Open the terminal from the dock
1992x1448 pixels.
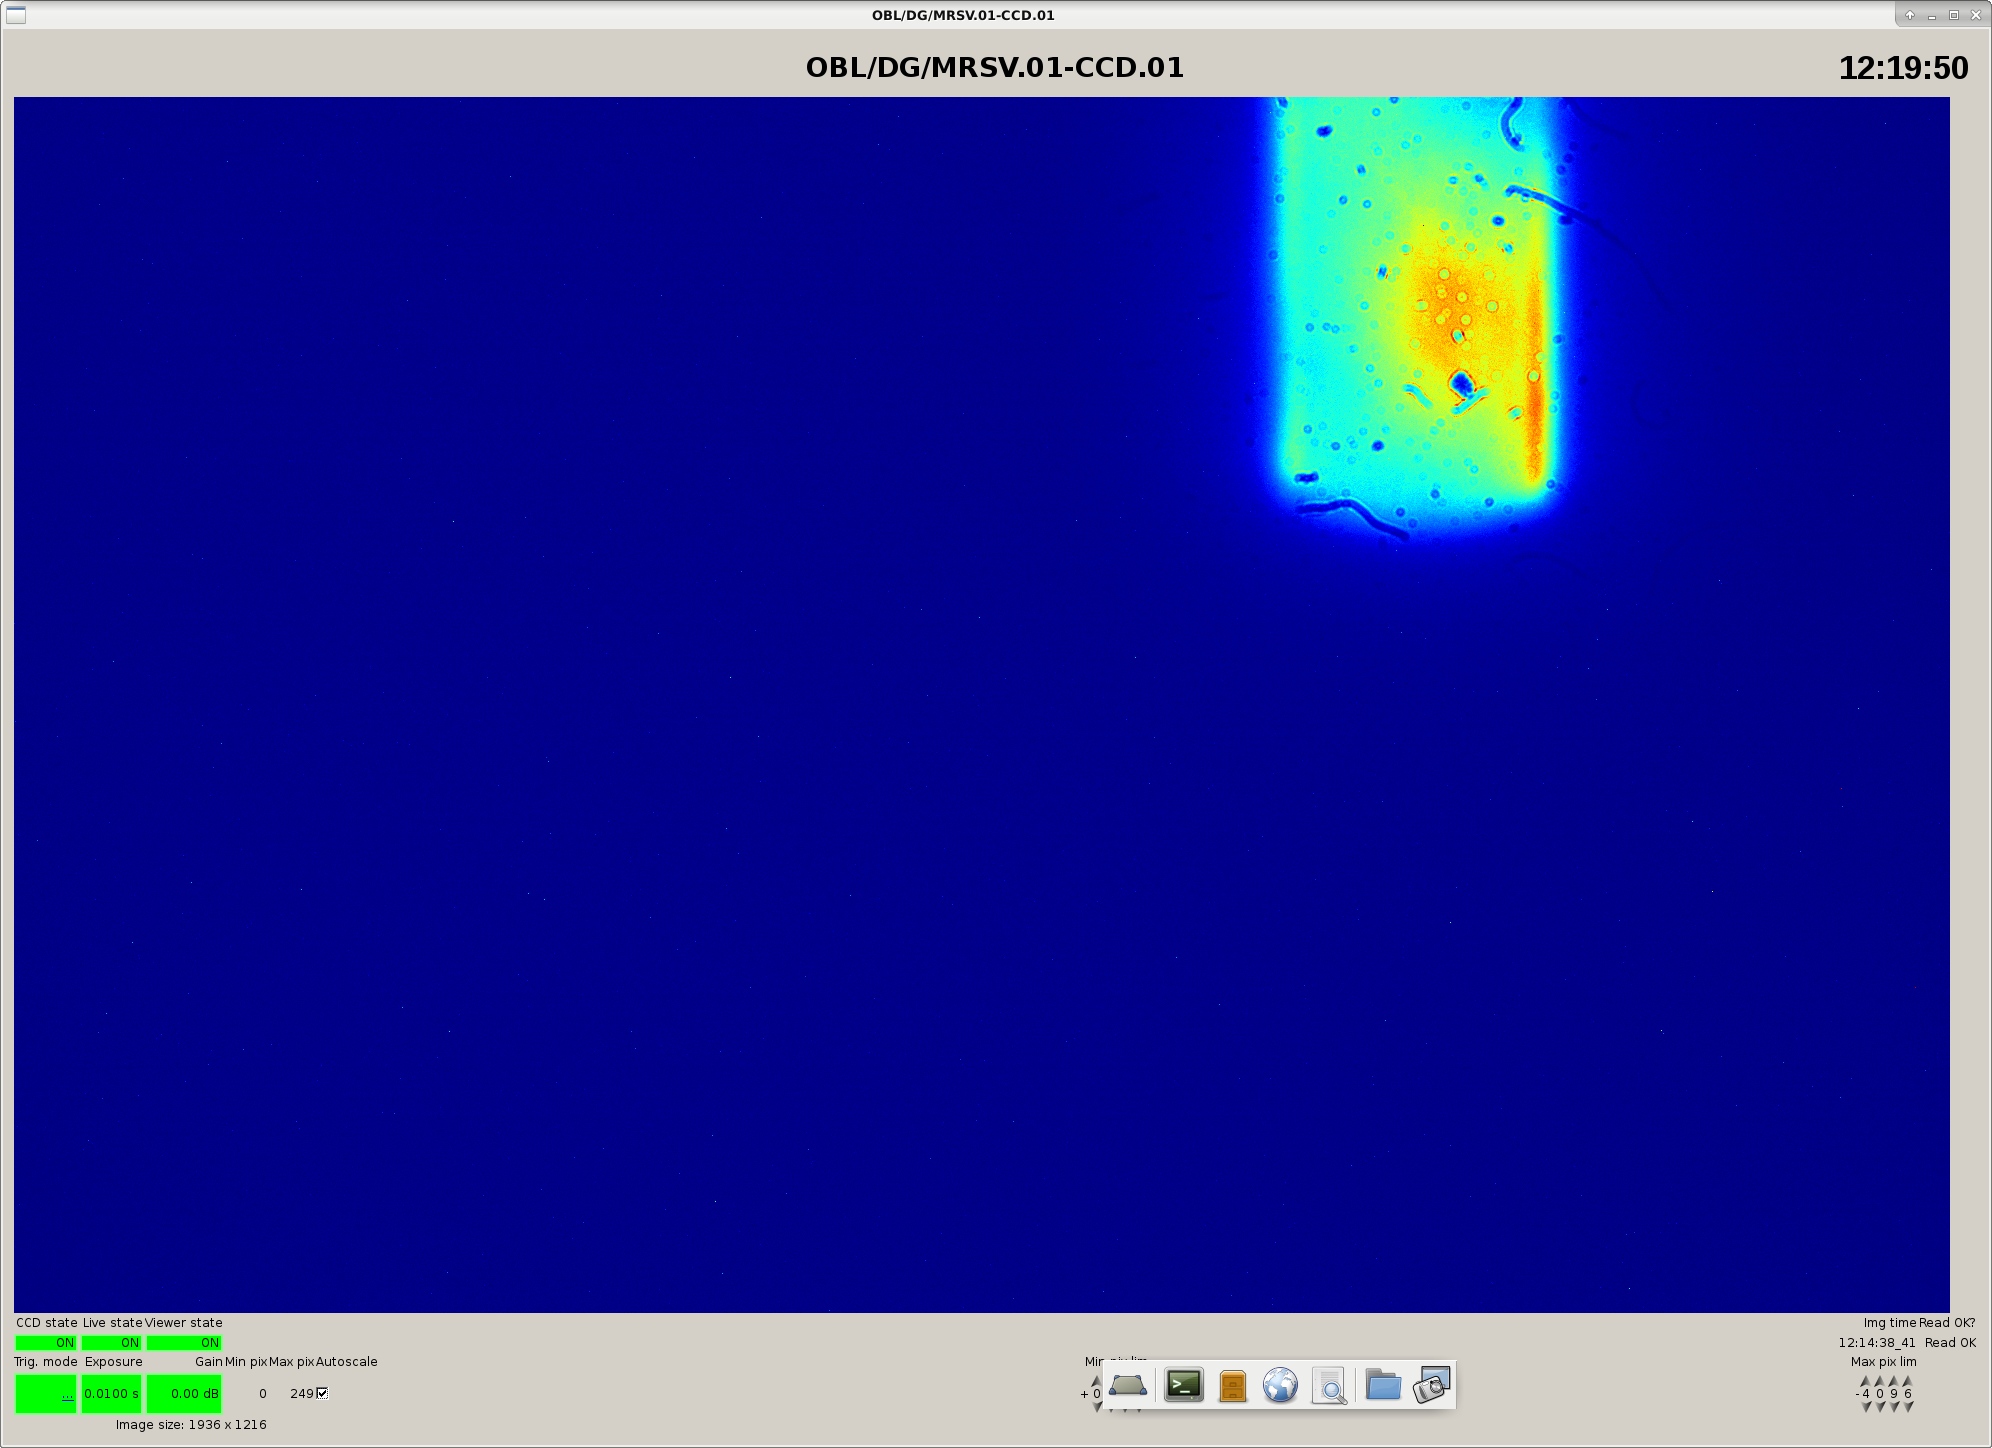tap(1184, 1385)
